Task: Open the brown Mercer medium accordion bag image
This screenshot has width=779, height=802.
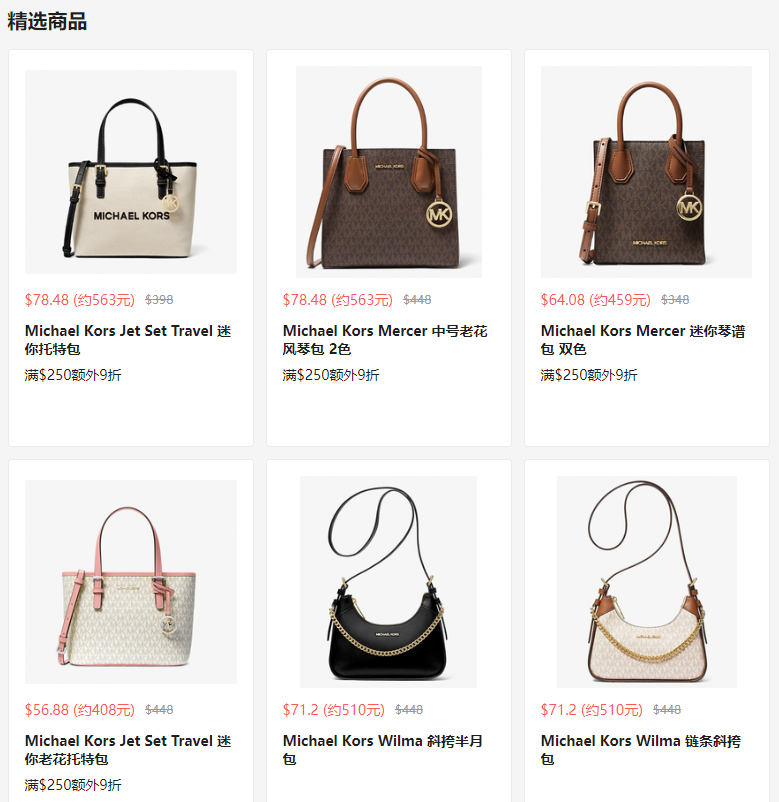Action: pos(389,172)
